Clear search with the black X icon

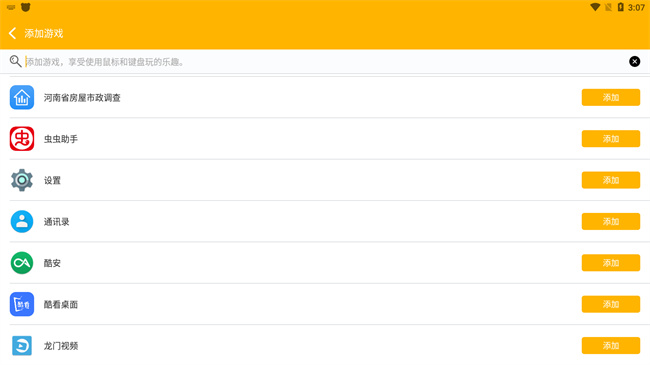point(634,61)
